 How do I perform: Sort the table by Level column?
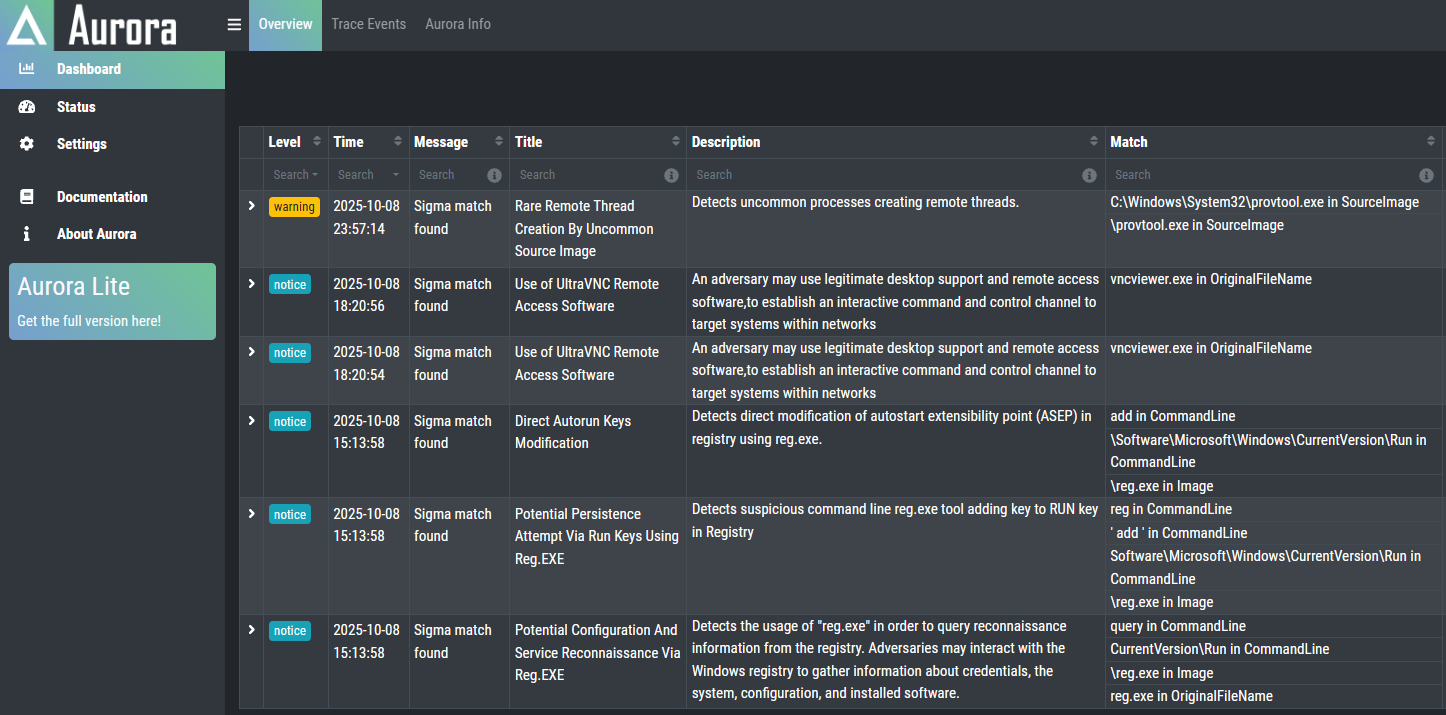317,142
